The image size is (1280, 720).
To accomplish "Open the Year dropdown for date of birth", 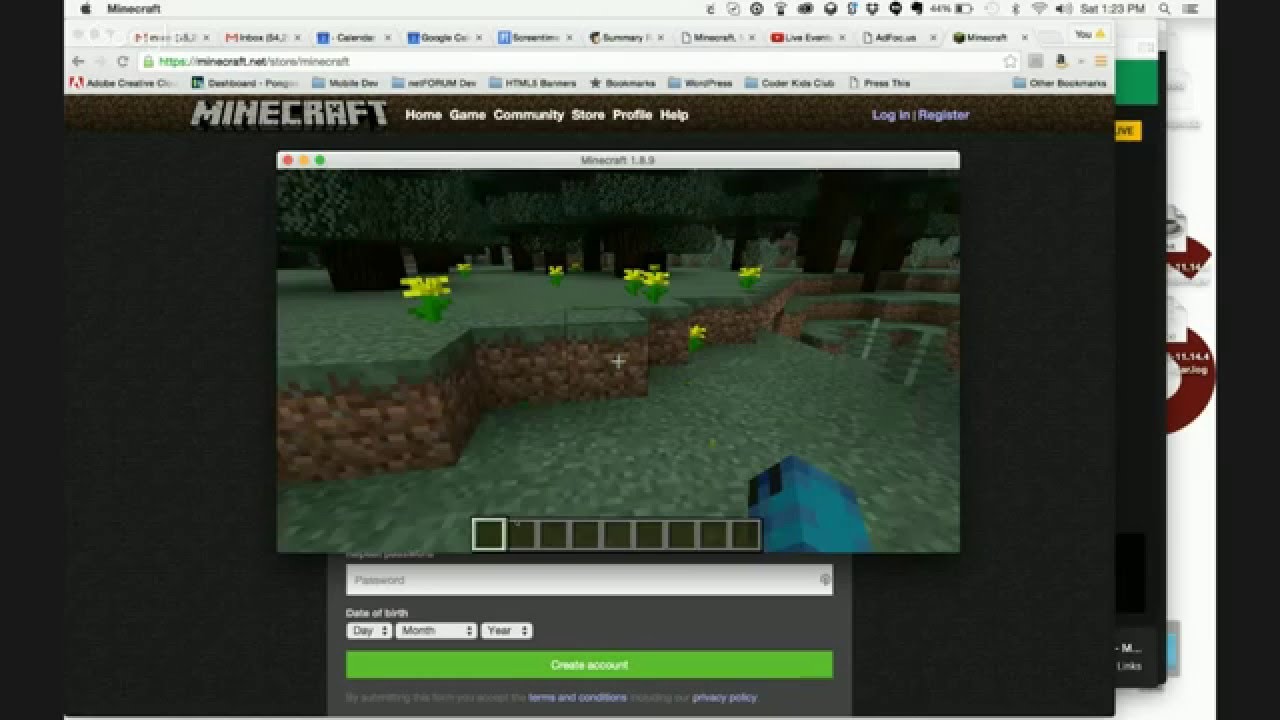I will pos(506,631).
